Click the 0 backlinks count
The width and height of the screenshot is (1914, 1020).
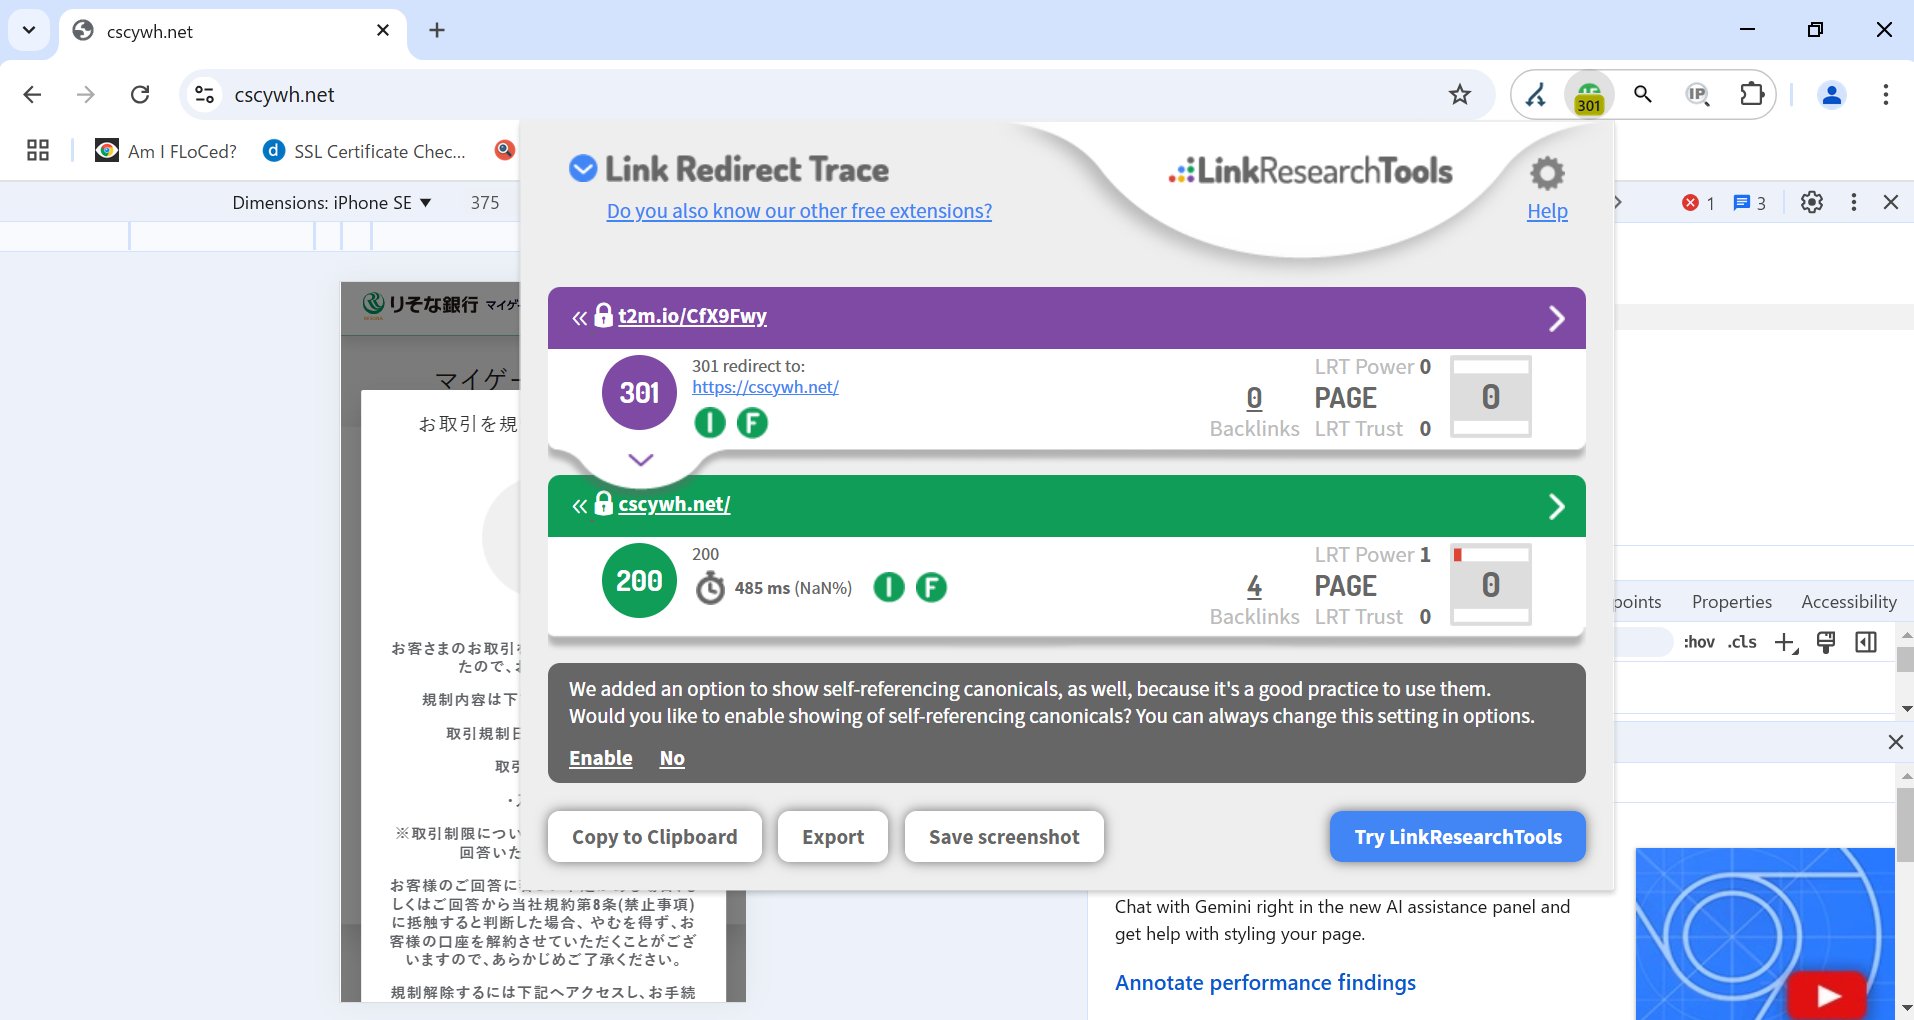1254,399
